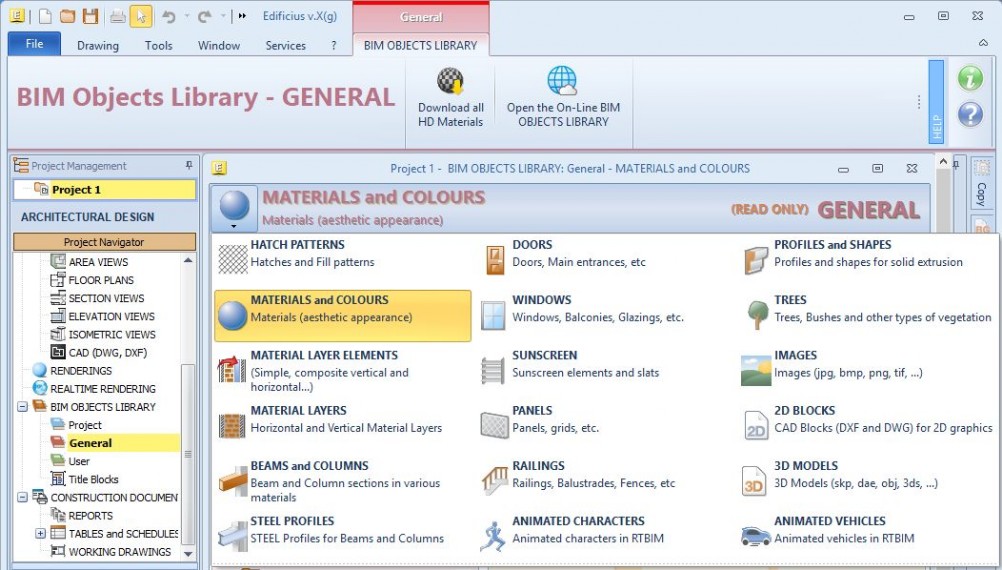
Task: Collapse the ribbon with the chevron
Action: pos(983,43)
